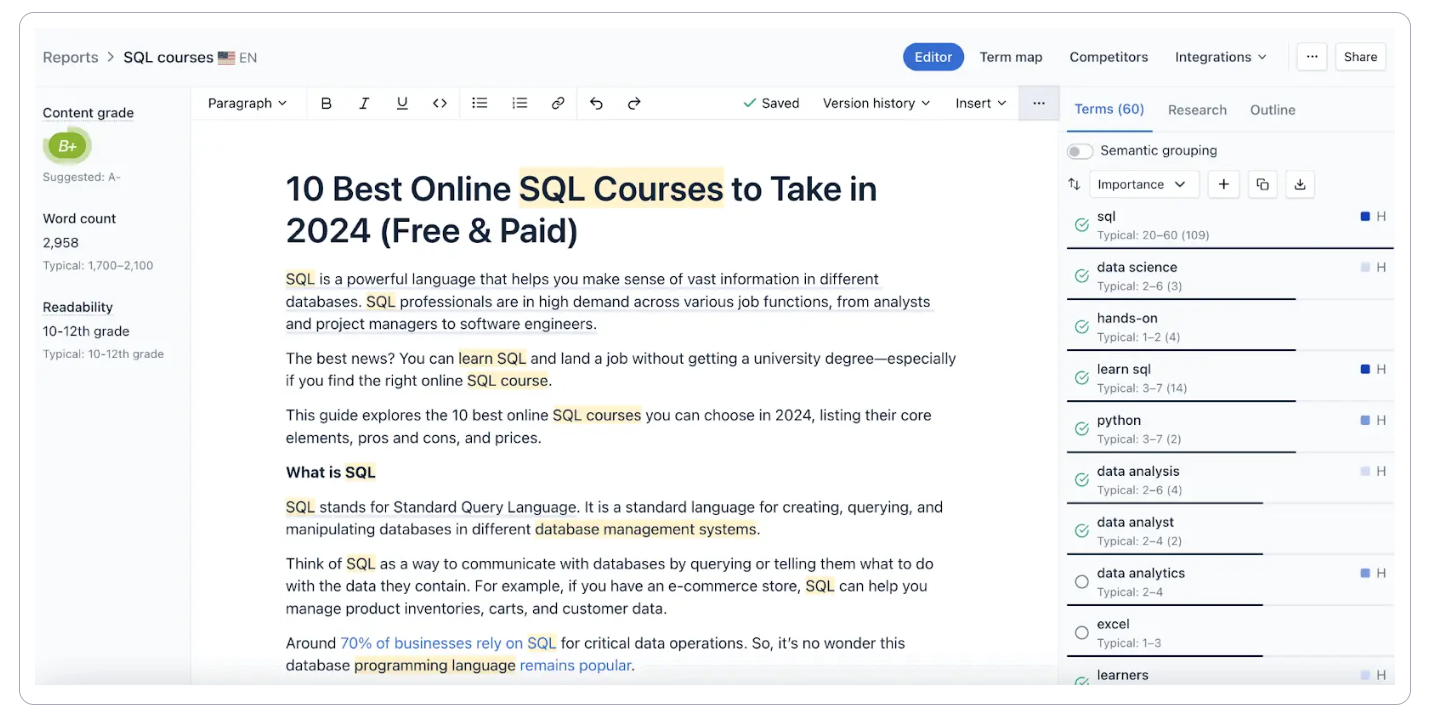
Task: Undo the last edit
Action: tap(596, 103)
